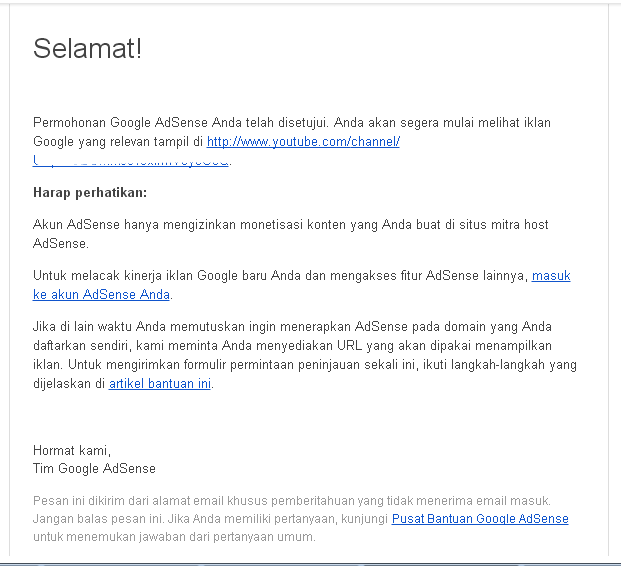
Task: Visit 'Pusat Bantuan Google AdSense' link
Action: (x=480, y=519)
